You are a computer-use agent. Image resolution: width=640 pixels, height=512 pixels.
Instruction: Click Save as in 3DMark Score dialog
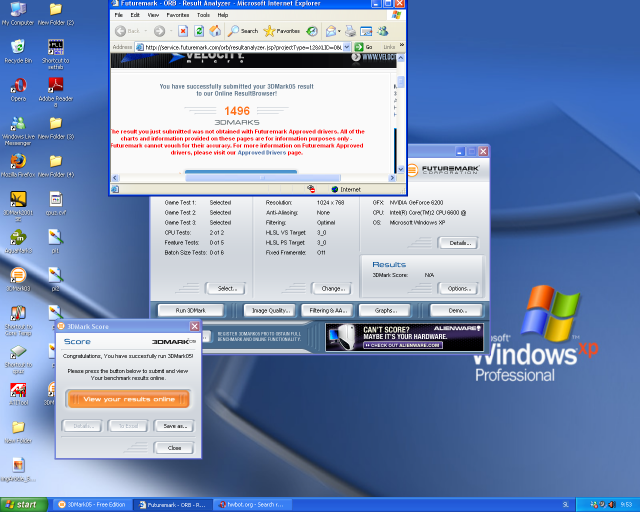tap(175, 426)
